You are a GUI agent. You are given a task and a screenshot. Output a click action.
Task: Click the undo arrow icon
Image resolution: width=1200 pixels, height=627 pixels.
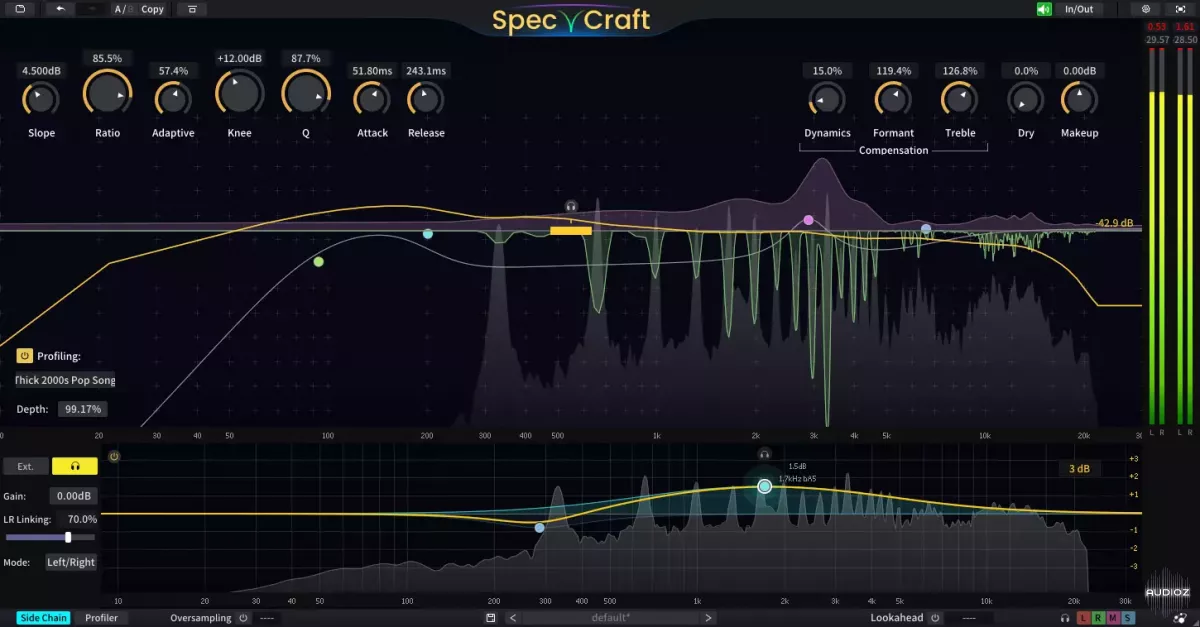point(60,9)
